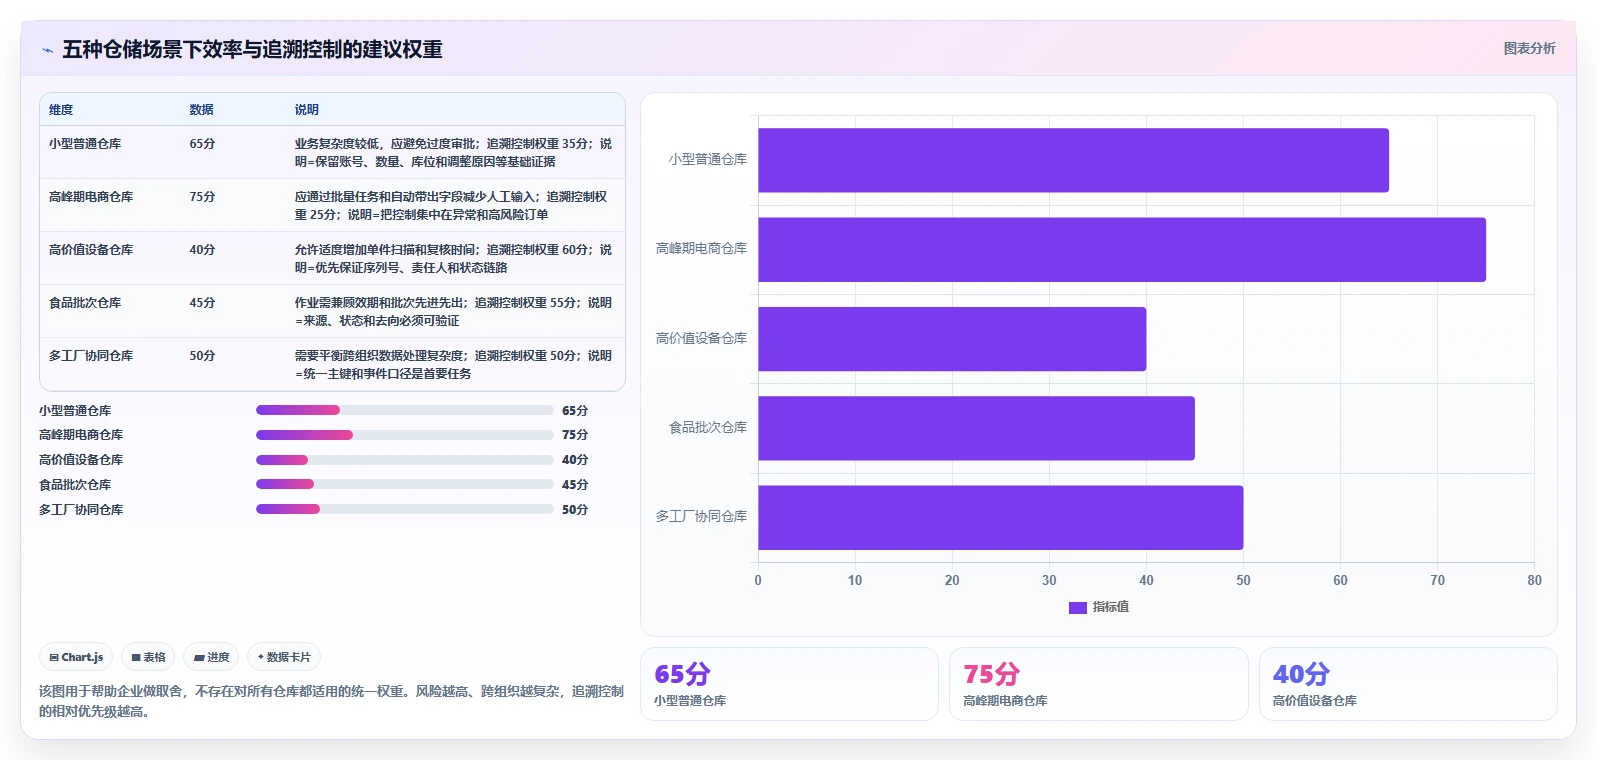1597x760 pixels.
Task: Click the 食品批次仓库 progress bar
Action: [404, 484]
